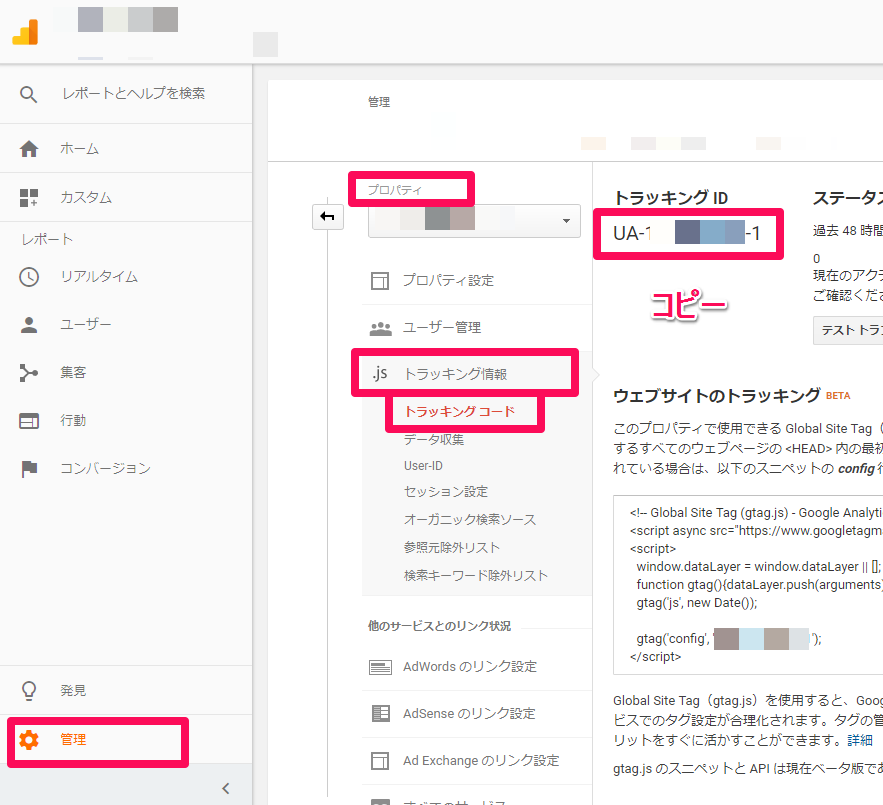Image resolution: width=883 pixels, height=805 pixels.
Task: Click the 管理 breadcrumb heading
Action: point(379,102)
